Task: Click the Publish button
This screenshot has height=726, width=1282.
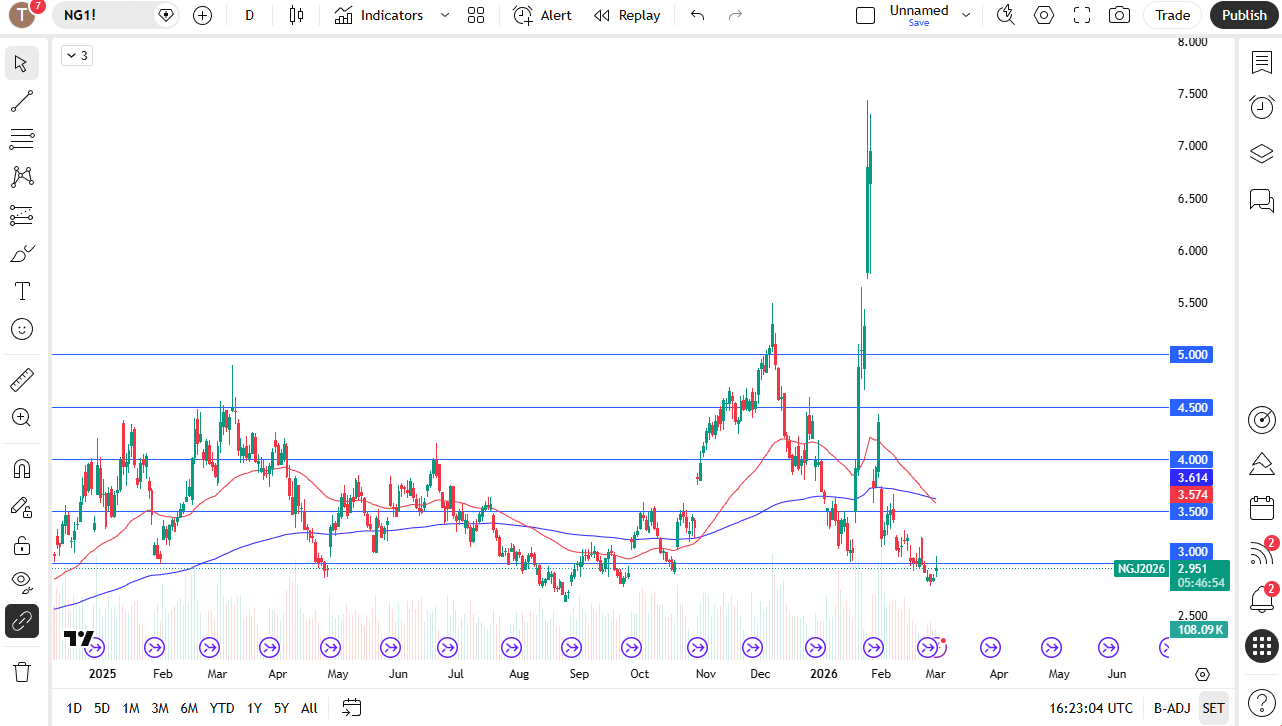Action: point(1244,15)
